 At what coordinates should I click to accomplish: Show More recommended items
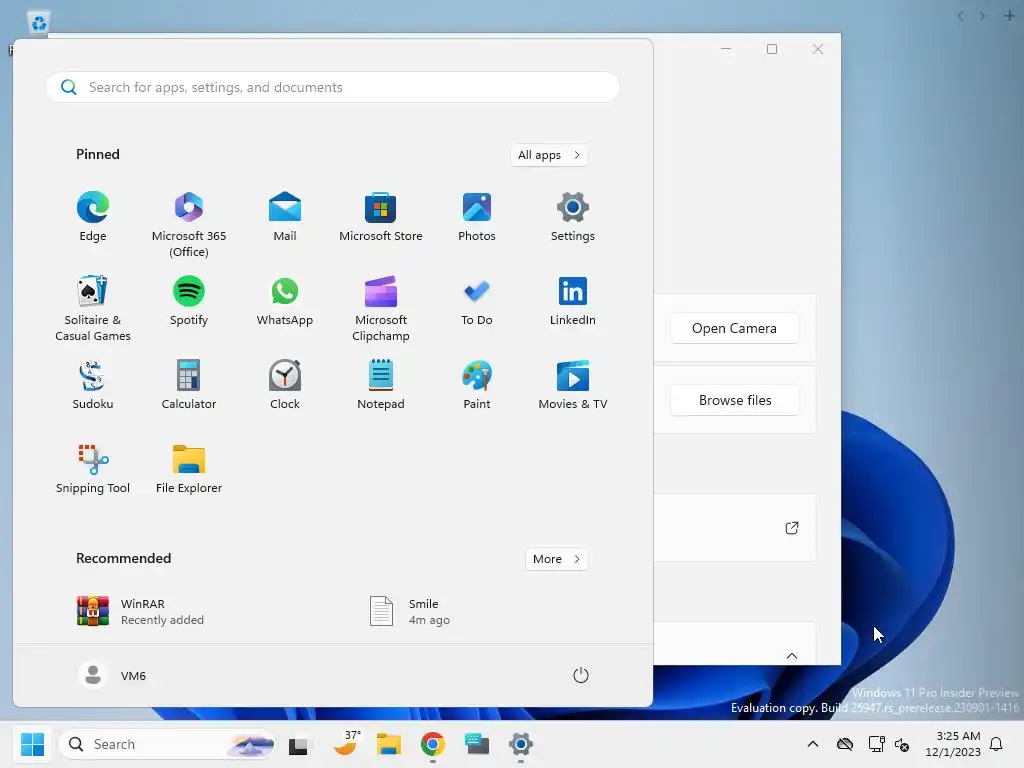556,559
